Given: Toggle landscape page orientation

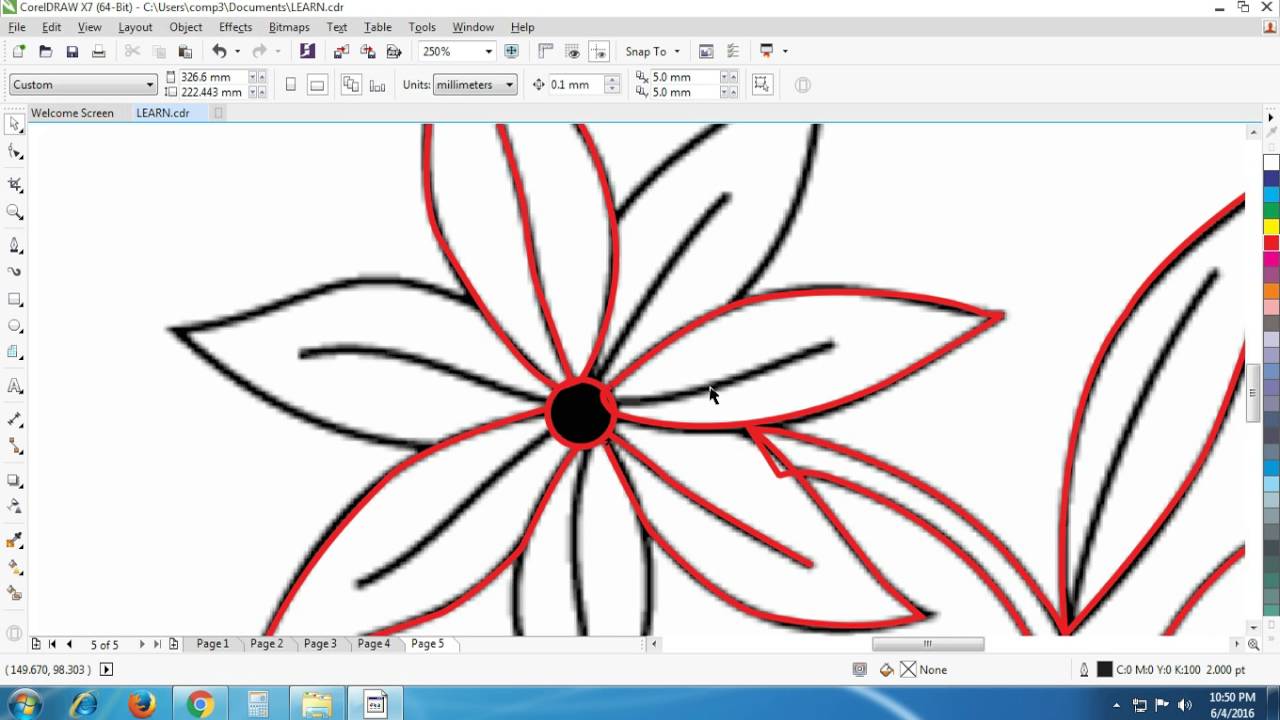Looking at the screenshot, I should click(317, 84).
